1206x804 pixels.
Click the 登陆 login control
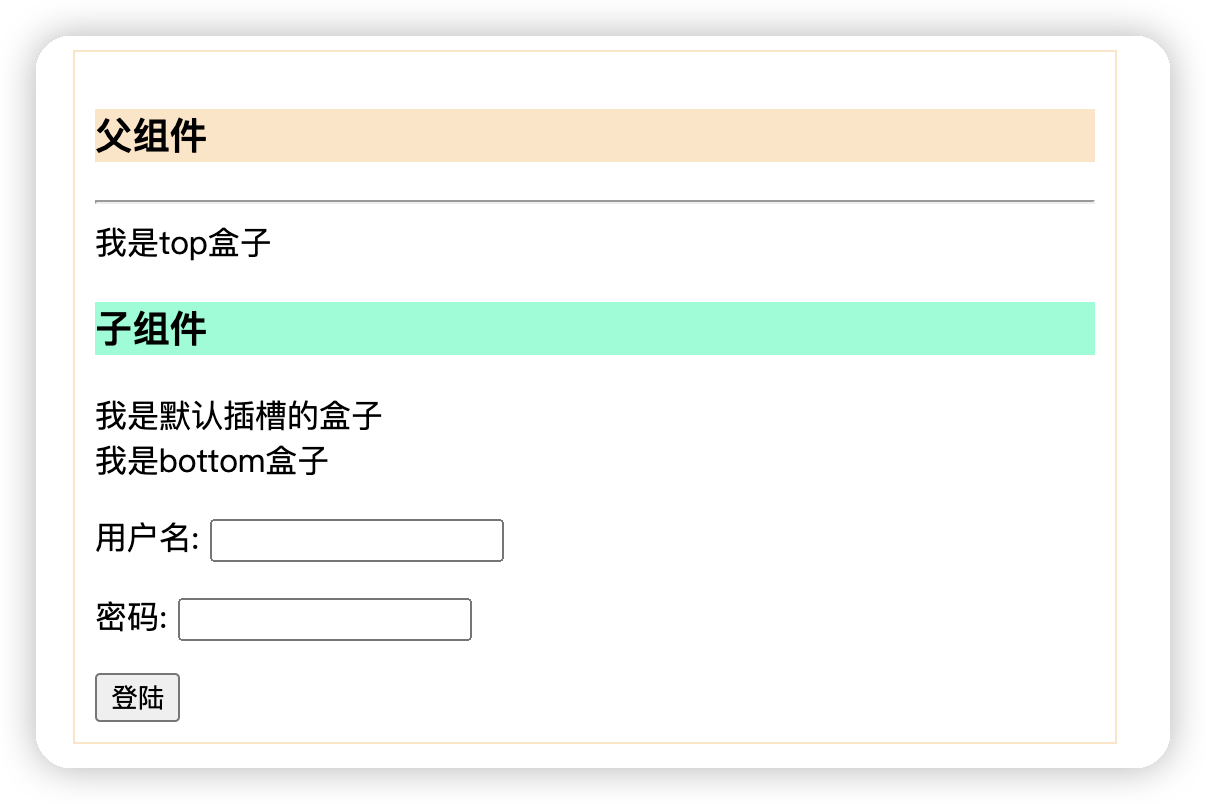pos(137,697)
